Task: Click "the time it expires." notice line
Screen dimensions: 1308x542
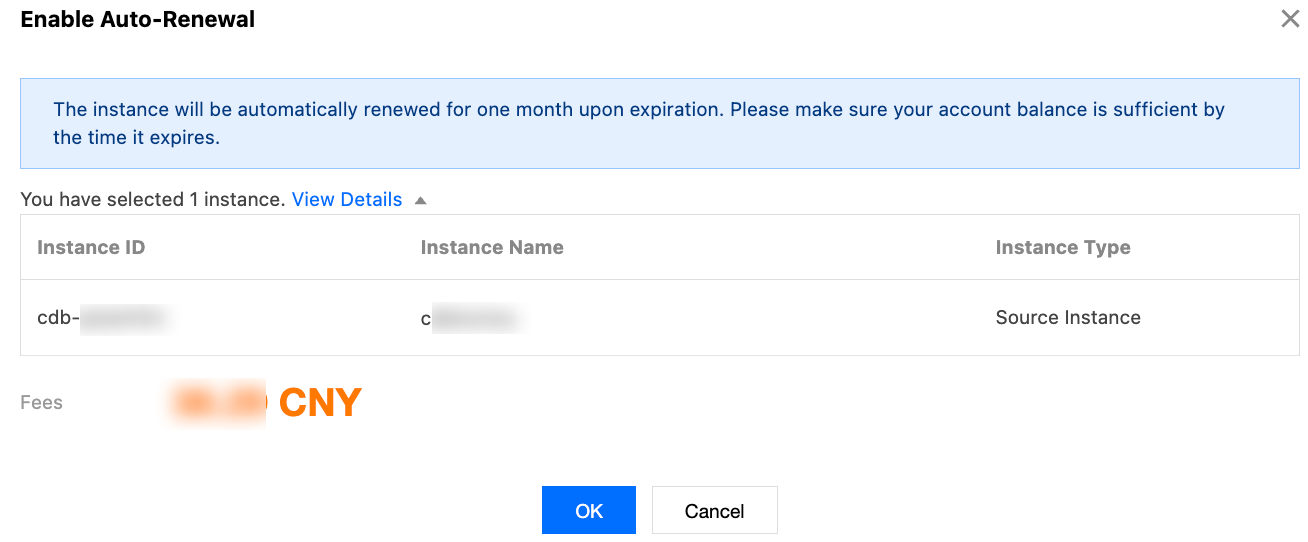Action: tap(136, 137)
